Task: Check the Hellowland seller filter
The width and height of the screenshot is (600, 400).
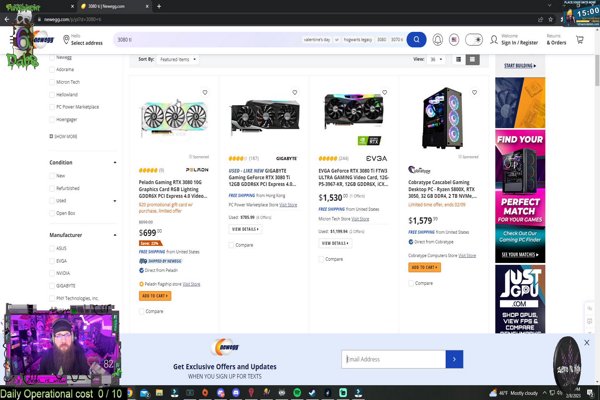Action: (x=52, y=95)
